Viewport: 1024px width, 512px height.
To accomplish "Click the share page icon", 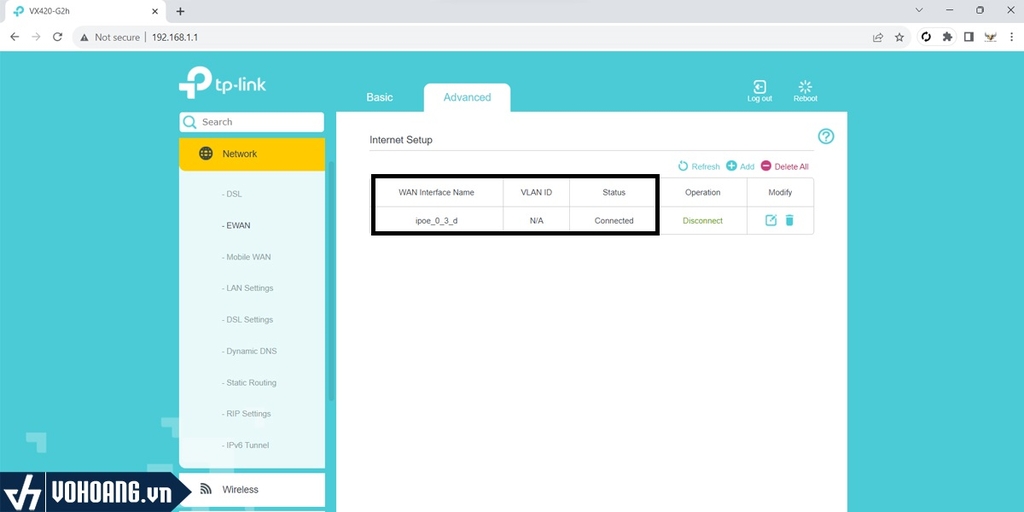I will [x=878, y=37].
